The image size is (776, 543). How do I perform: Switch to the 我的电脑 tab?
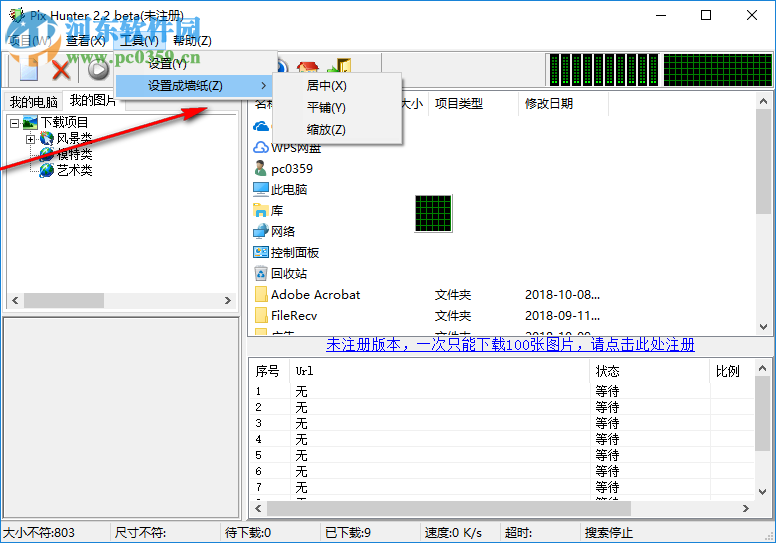coord(34,102)
